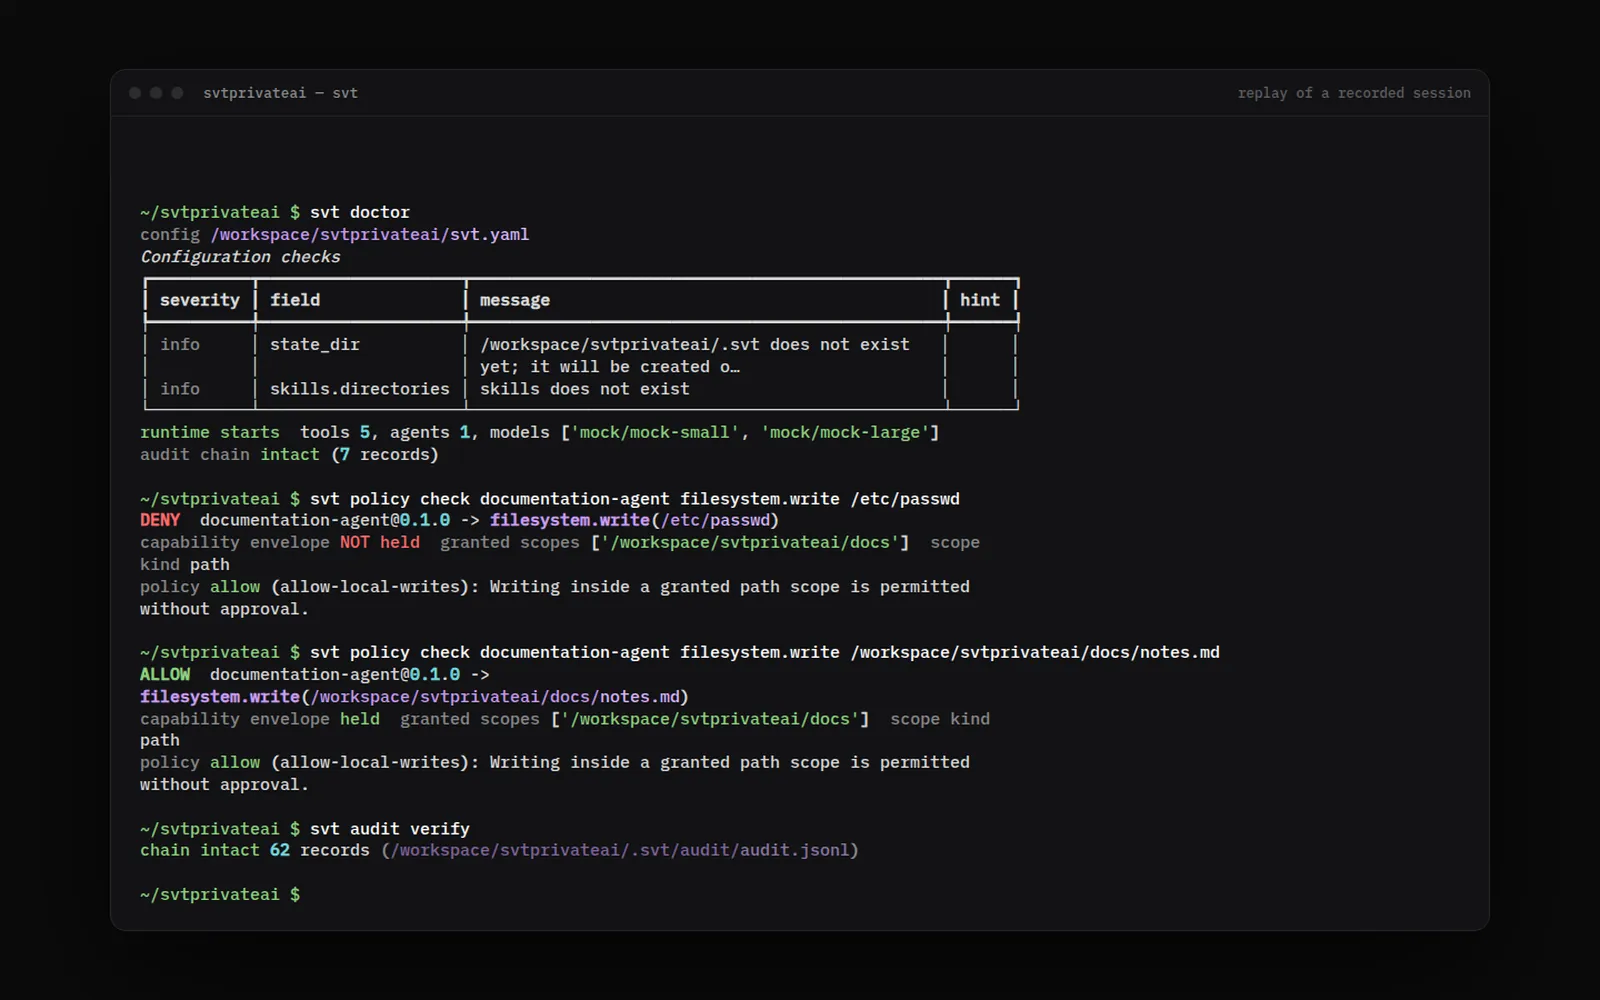Image resolution: width=1600 pixels, height=1000 pixels.
Task: Click the 'skills does not exist' message
Action: (x=585, y=389)
